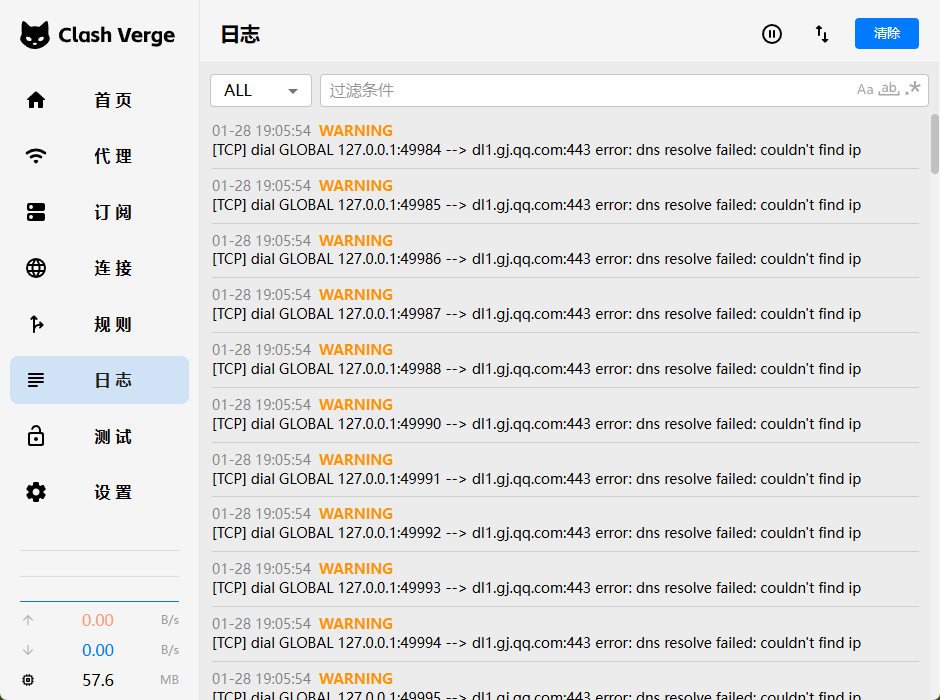Viewport: 940px width, 700px height.
Task: Click the log list vertical scrollbar
Action: (935, 143)
